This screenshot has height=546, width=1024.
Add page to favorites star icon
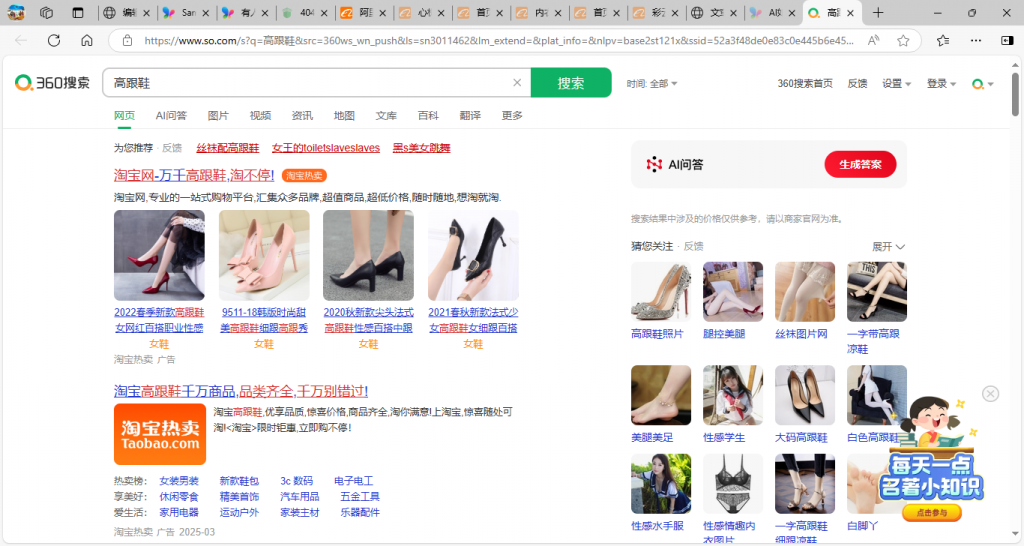click(903, 40)
